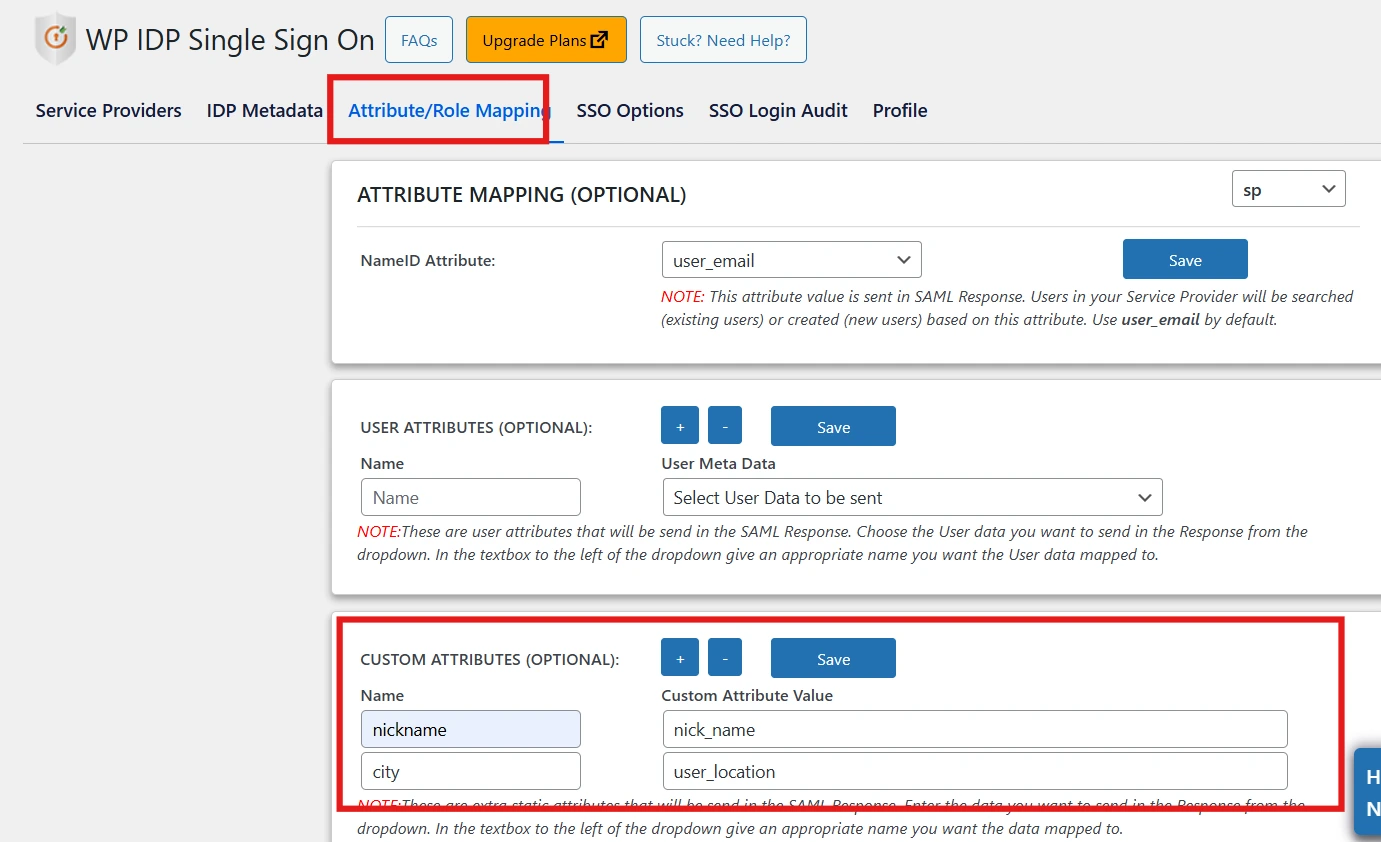This screenshot has width=1381, height=842.
Task: Click the nickname custom attribute name field
Action: tap(471, 729)
